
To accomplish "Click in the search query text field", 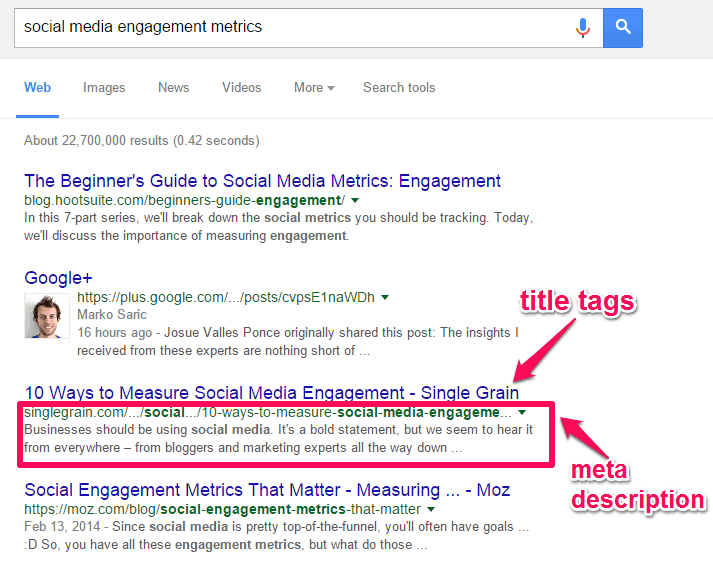I will point(290,27).
